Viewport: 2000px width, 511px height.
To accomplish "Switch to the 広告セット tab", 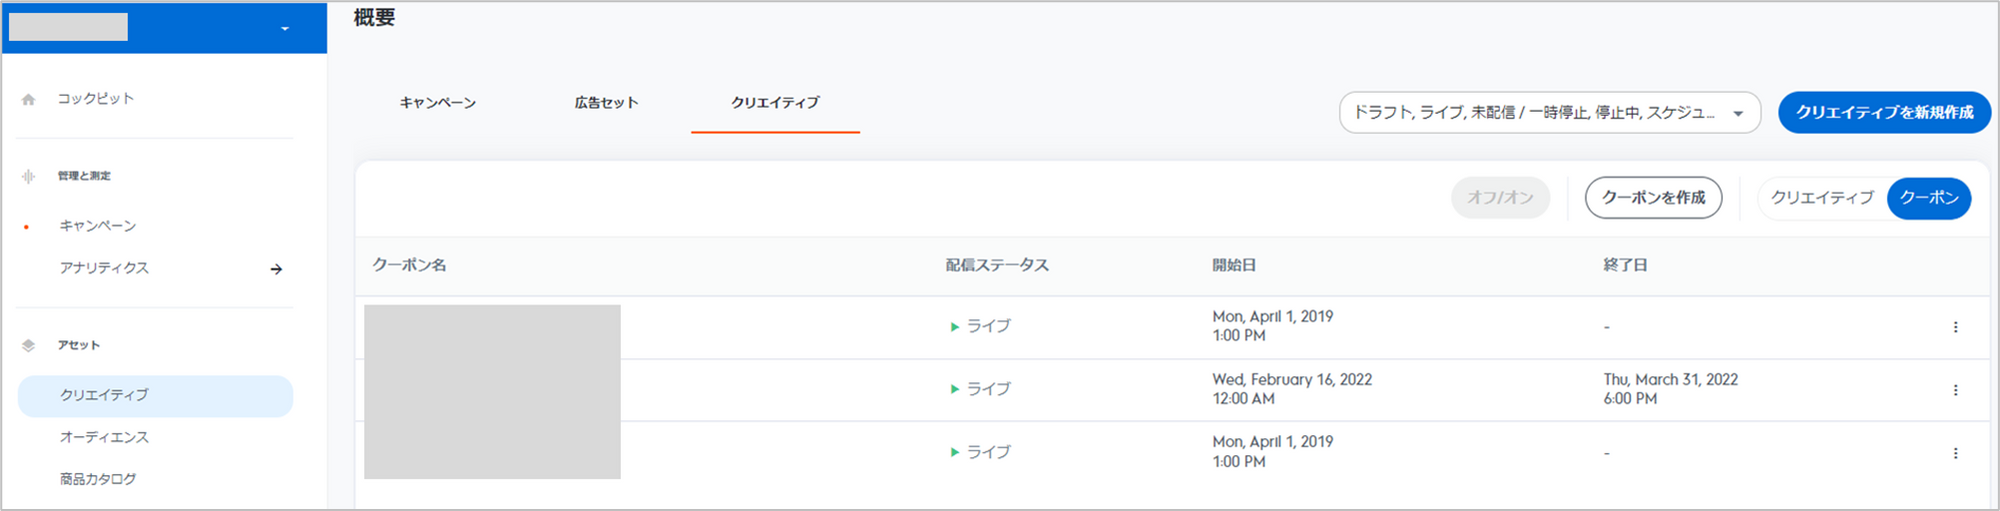I will [x=606, y=103].
